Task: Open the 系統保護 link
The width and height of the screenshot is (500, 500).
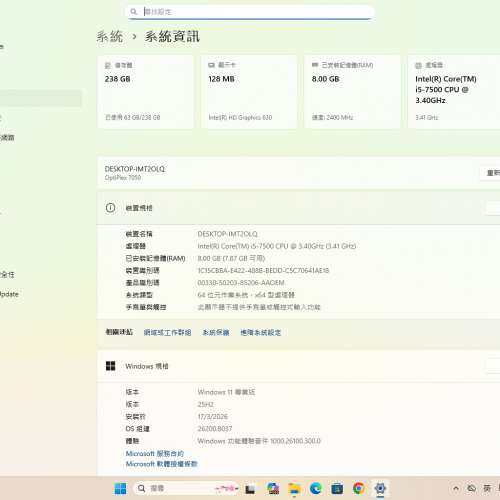Action: [x=216, y=332]
